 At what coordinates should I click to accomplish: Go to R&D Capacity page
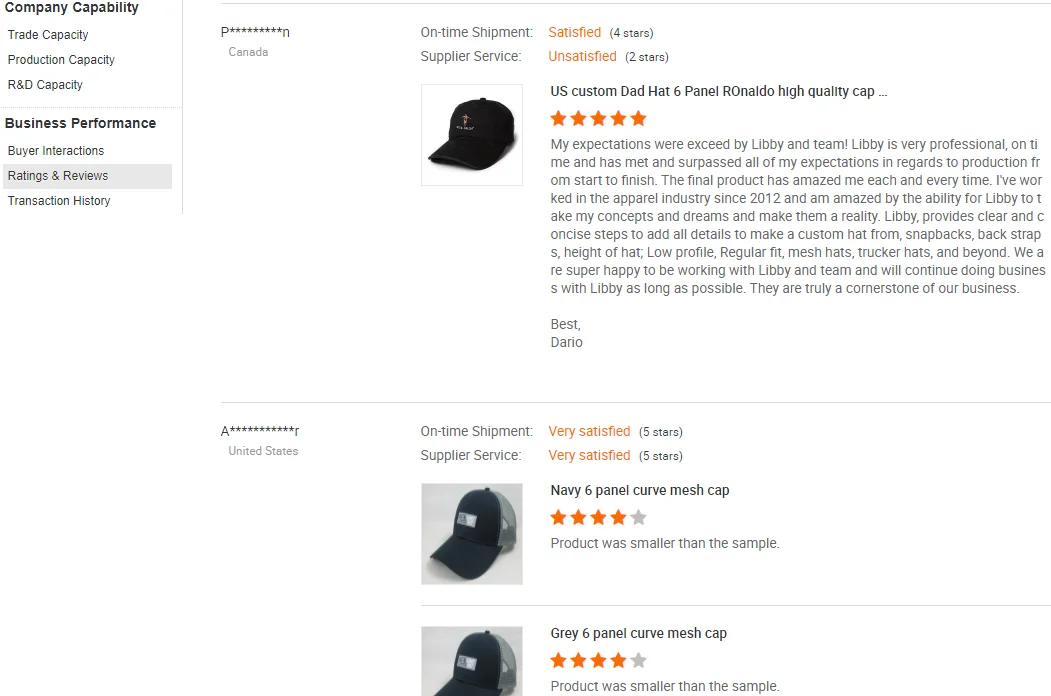coord(45,84)
